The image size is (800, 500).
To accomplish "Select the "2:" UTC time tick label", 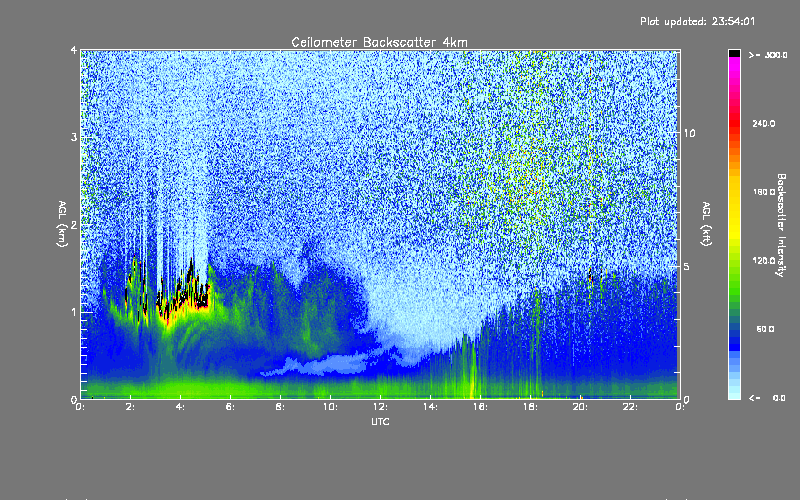I will 131,407.
